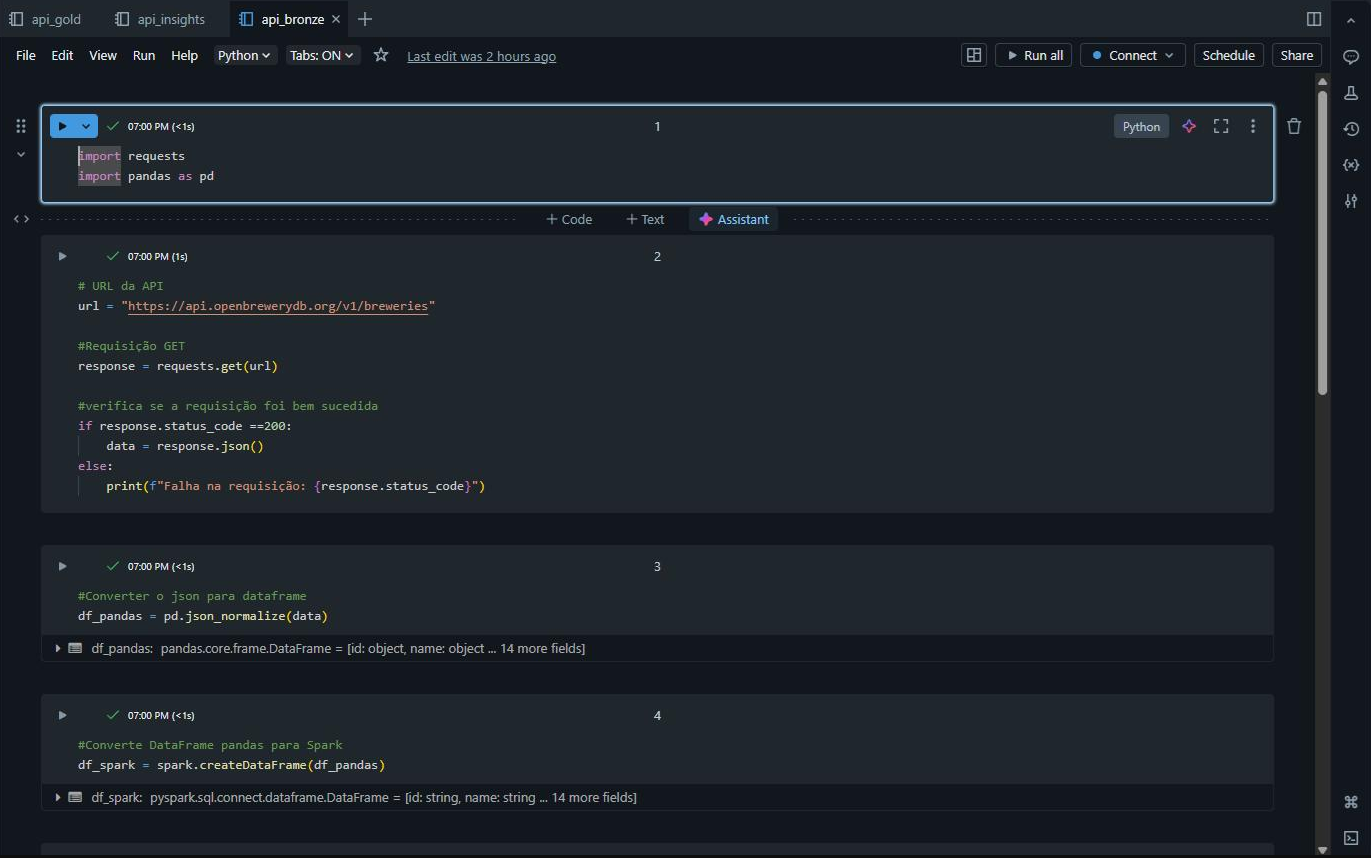1371x858 pixels.
Task: Open the Connect cluster dropdown
Action: [1132, 55]
